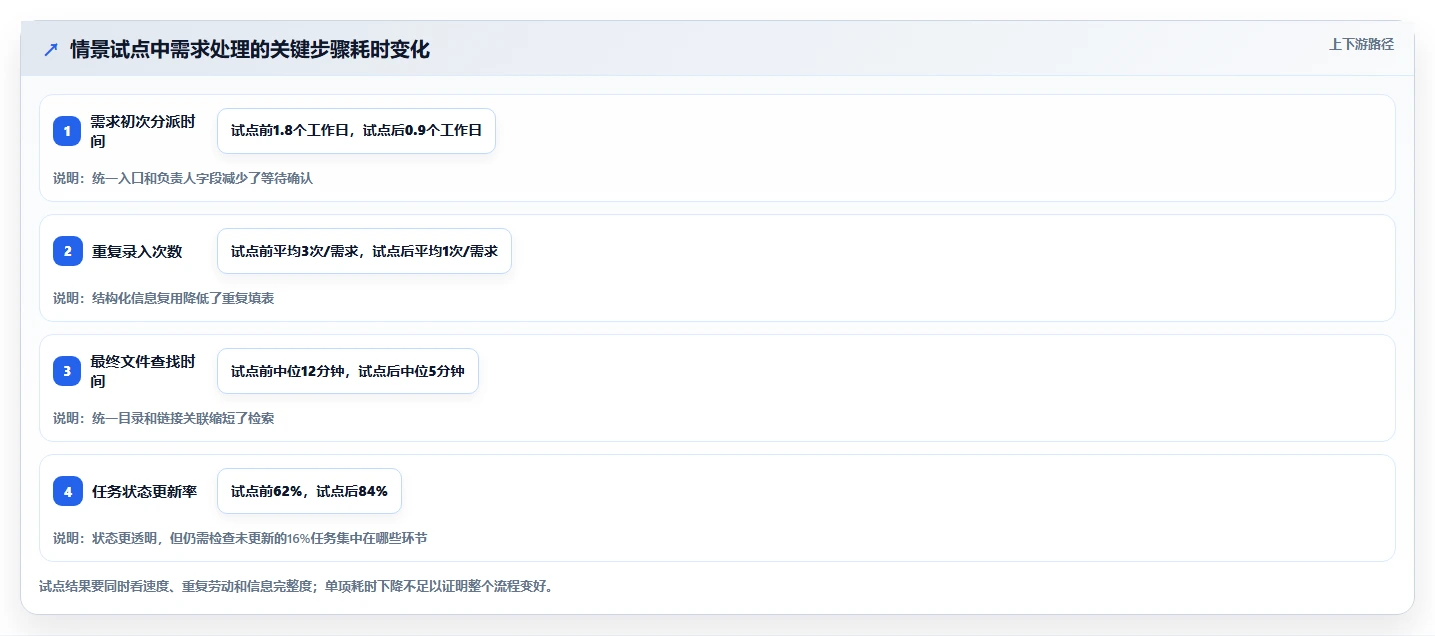This screenshot has width=1435, height=636.
Task: Click the step number 3 badge
Action: 67,371
